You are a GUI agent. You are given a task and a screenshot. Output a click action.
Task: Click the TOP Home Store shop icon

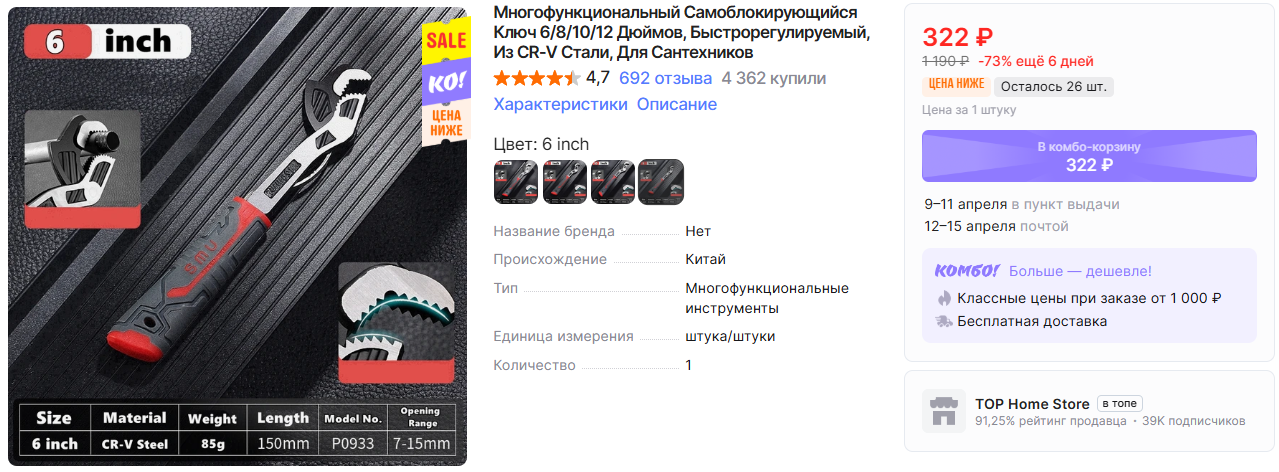click(x=943, y=411)
